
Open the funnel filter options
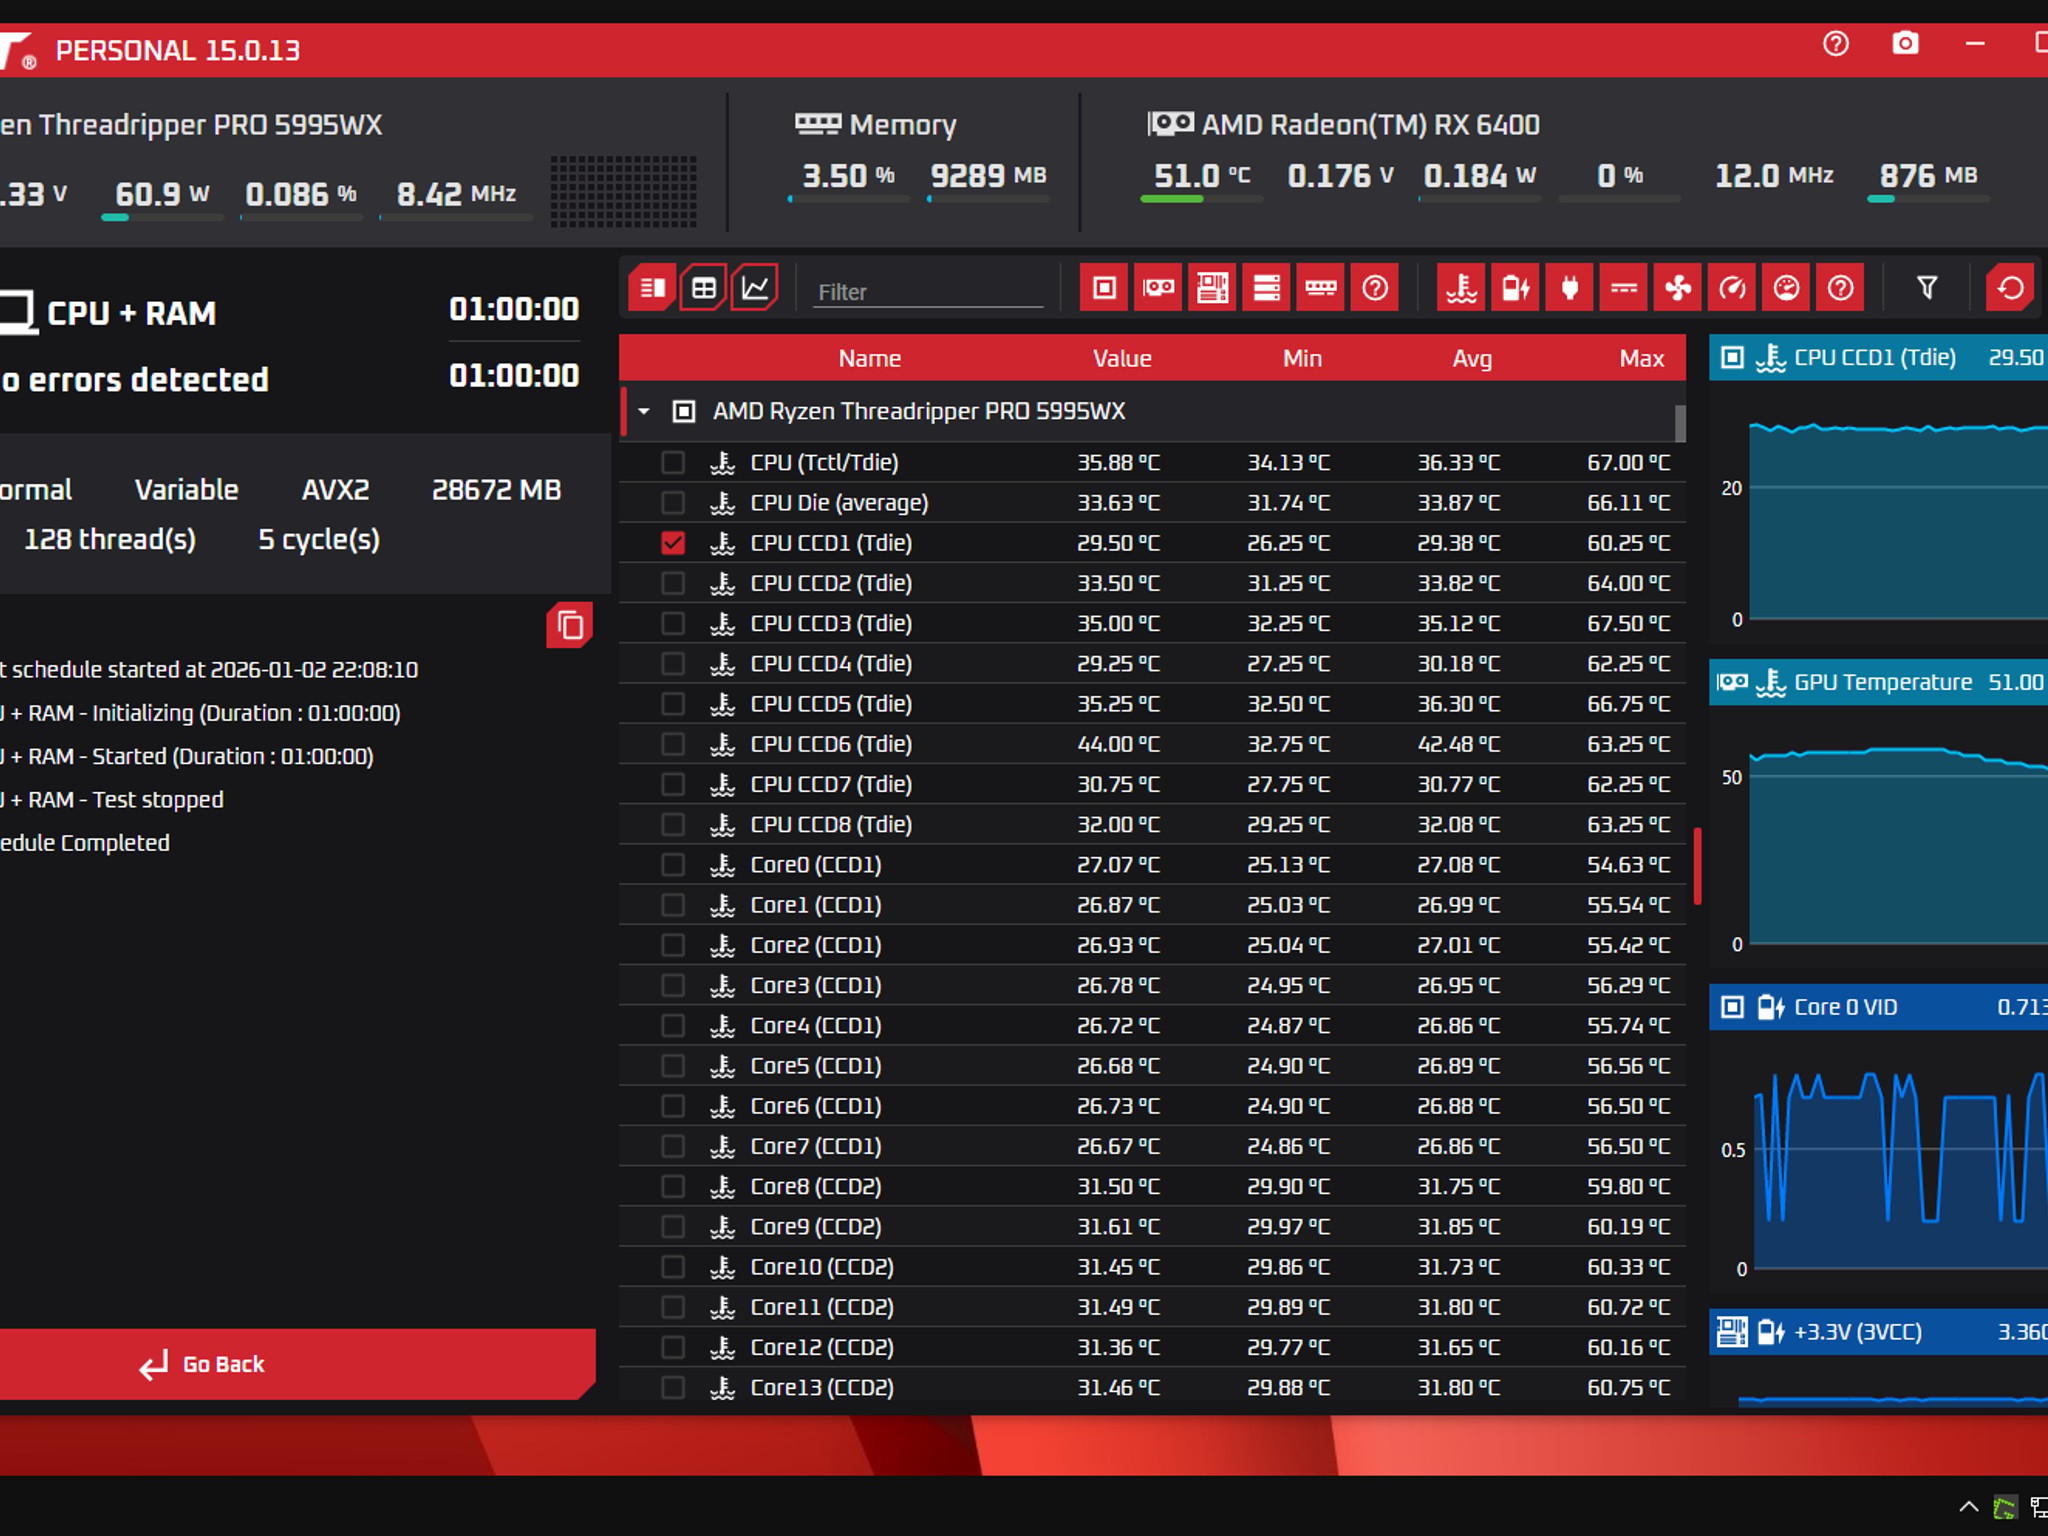point(1927,288)
